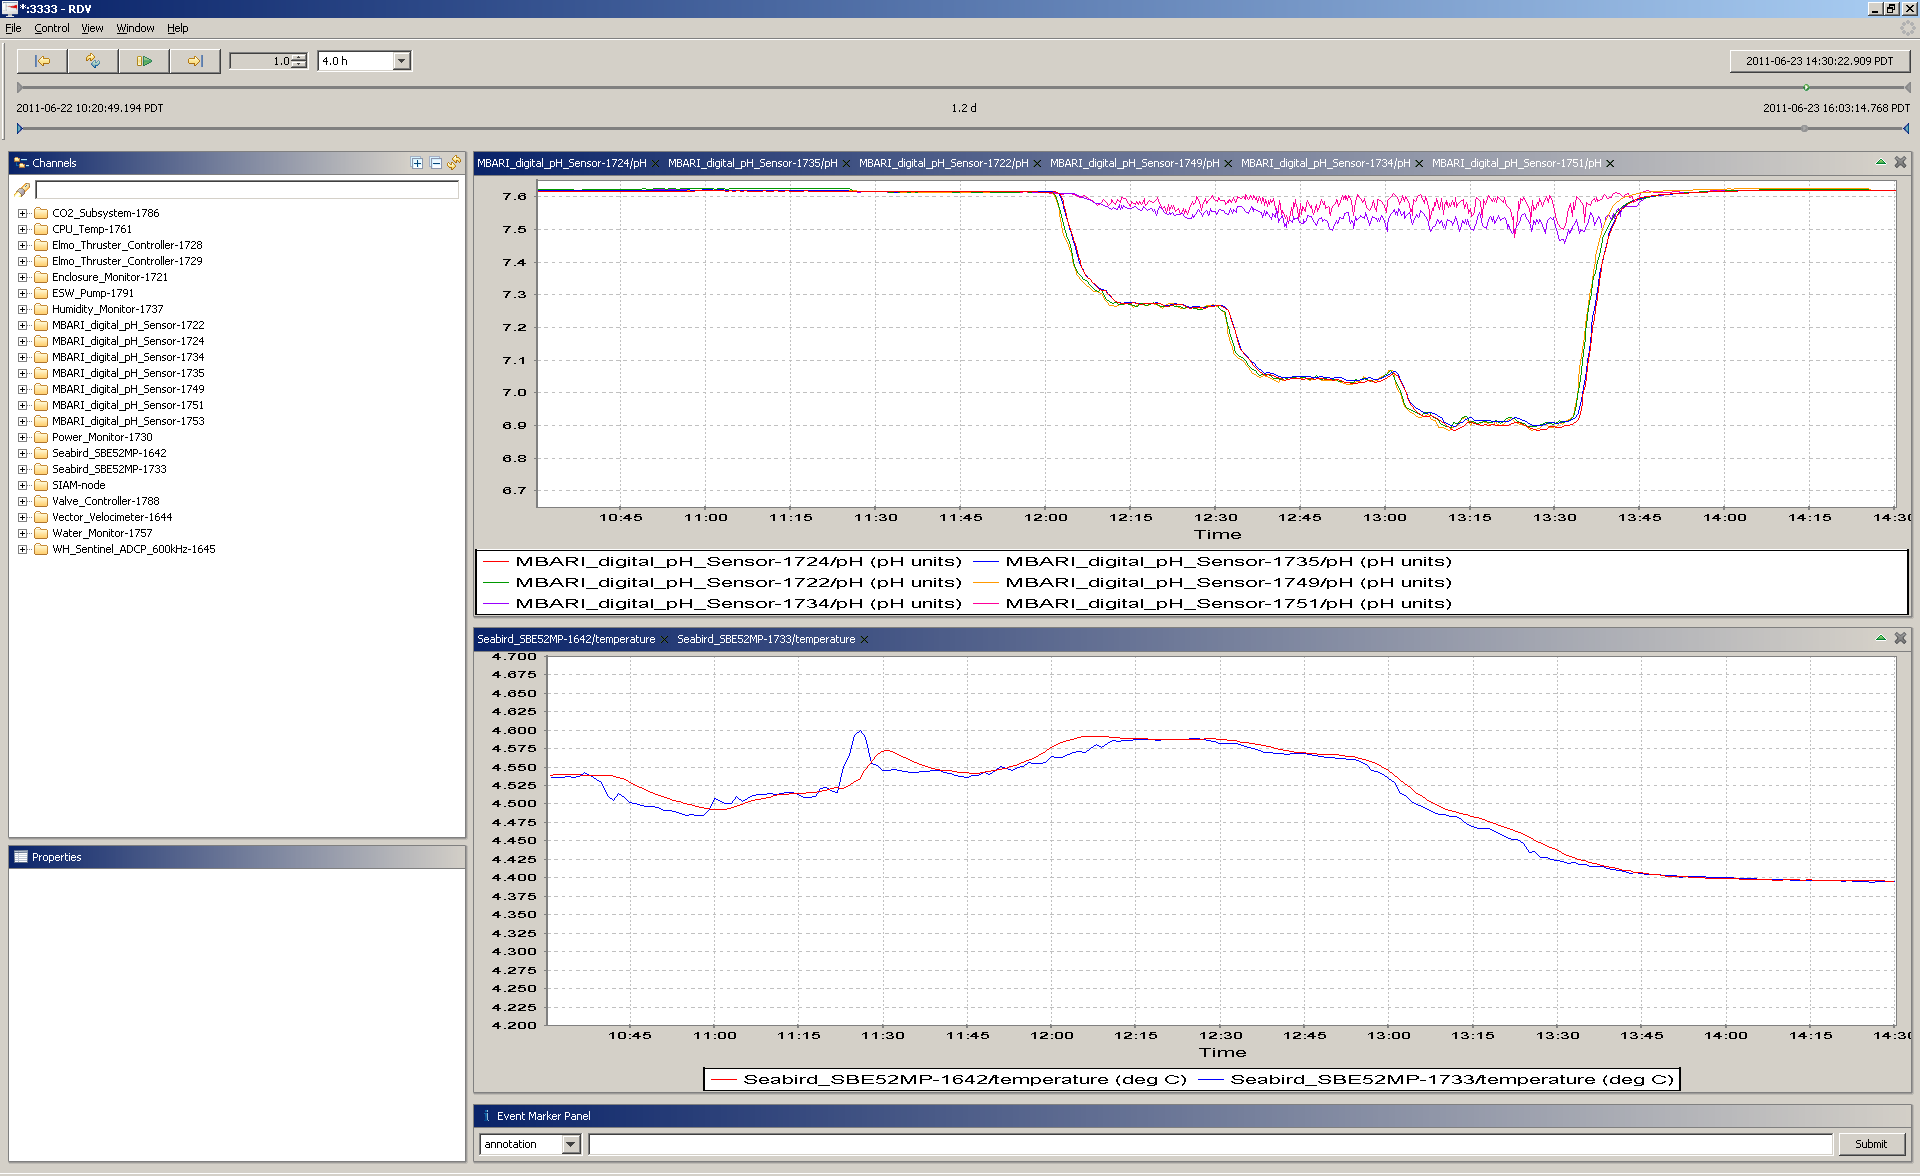Start playback with the green play icon

pyautogui.click(x=144, y=61)
